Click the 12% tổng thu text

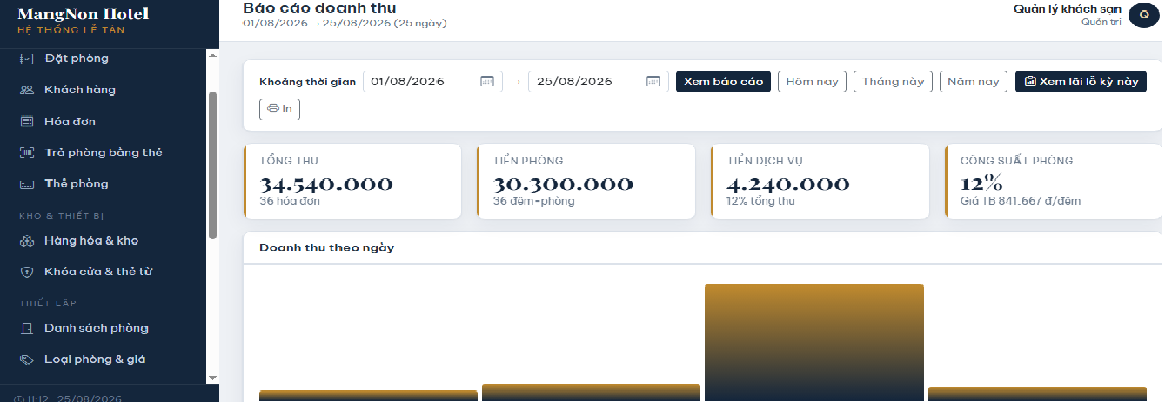point(760,201)
